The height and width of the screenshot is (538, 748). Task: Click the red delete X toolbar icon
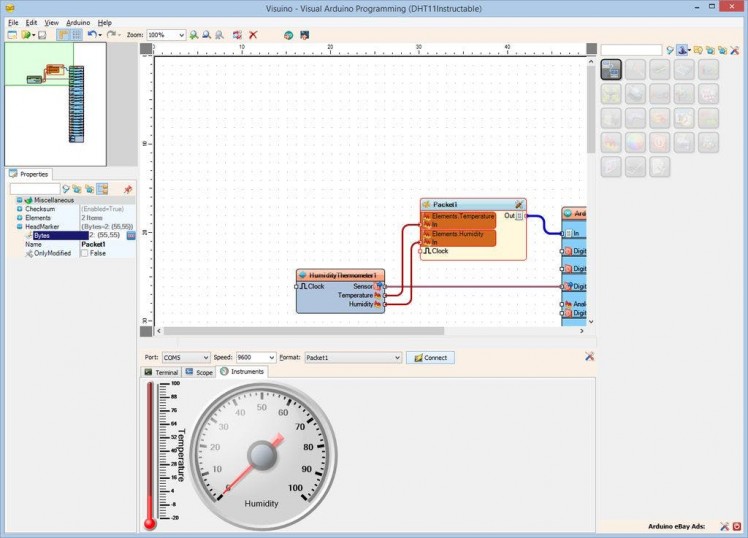253,35
